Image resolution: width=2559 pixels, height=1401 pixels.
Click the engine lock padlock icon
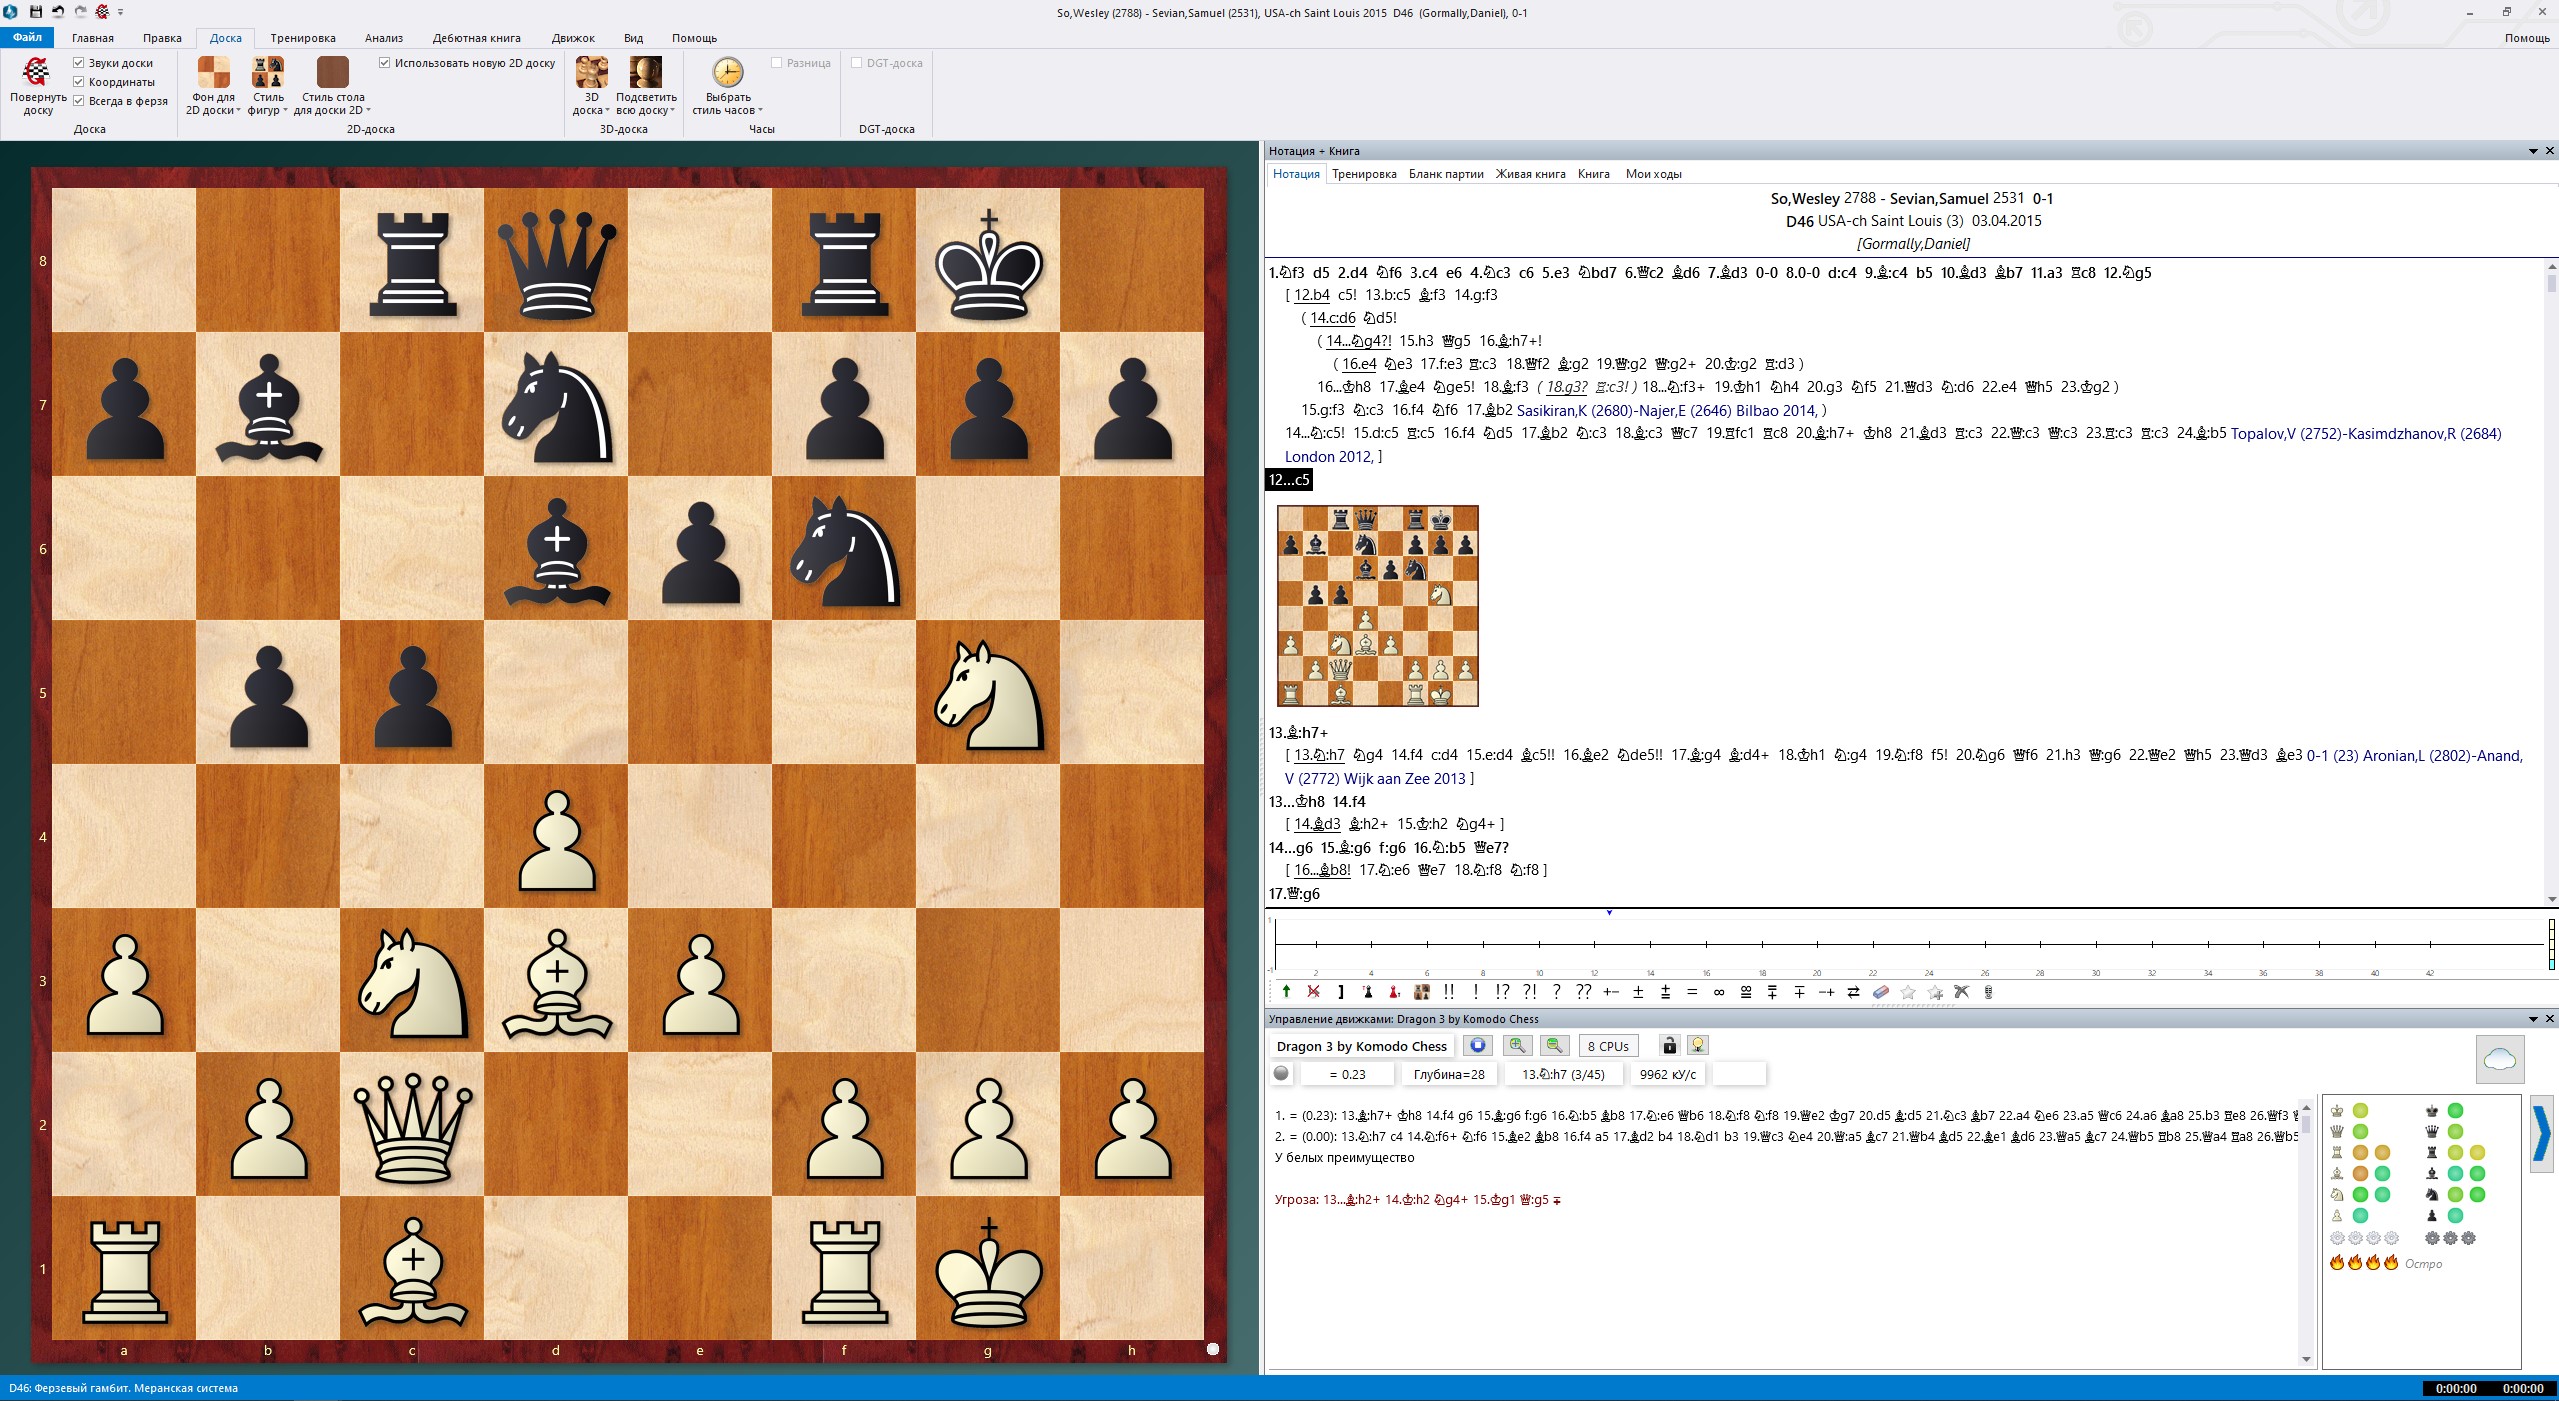pos(1668,1045)
